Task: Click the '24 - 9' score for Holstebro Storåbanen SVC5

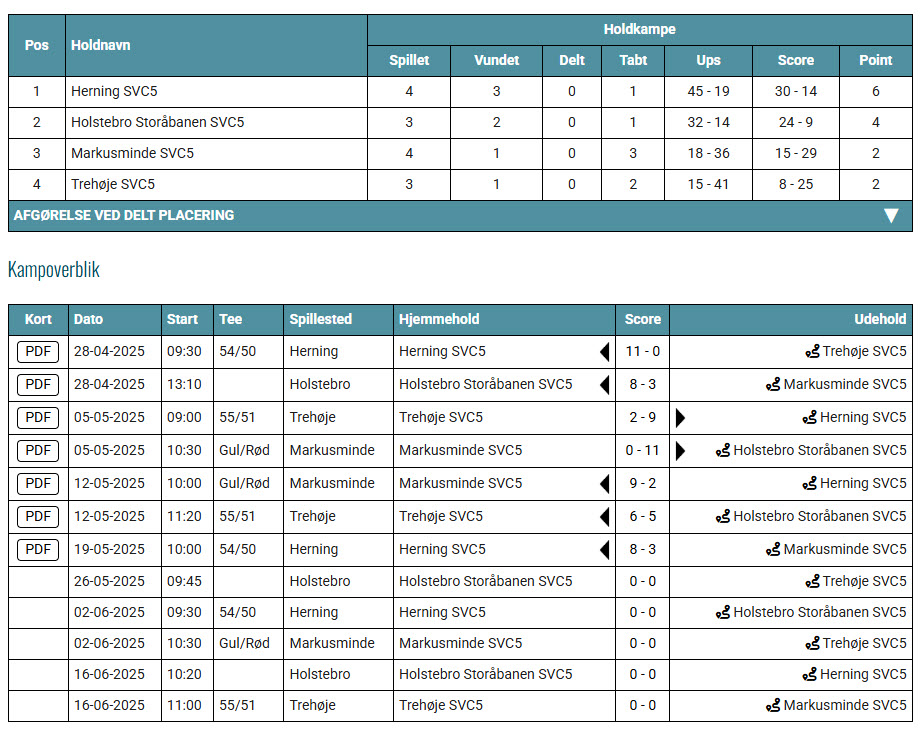Action: pos(796,123)
